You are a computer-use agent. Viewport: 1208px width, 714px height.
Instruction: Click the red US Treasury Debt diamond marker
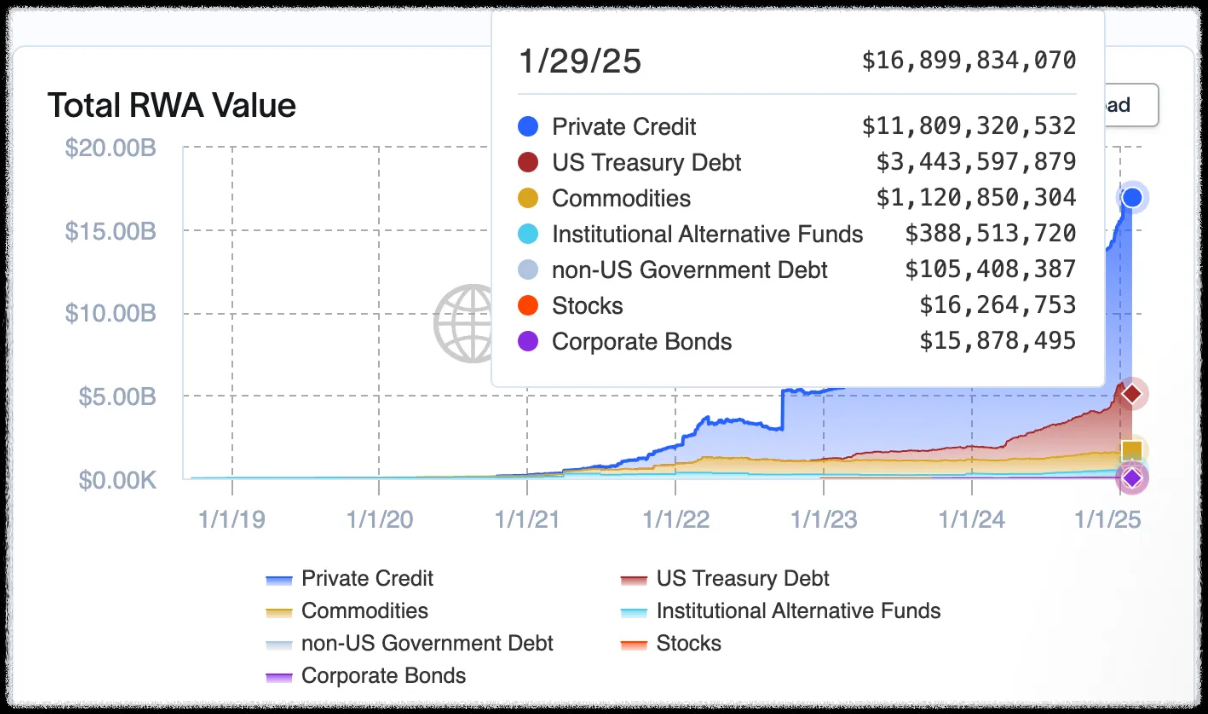tap(1131, 394)
